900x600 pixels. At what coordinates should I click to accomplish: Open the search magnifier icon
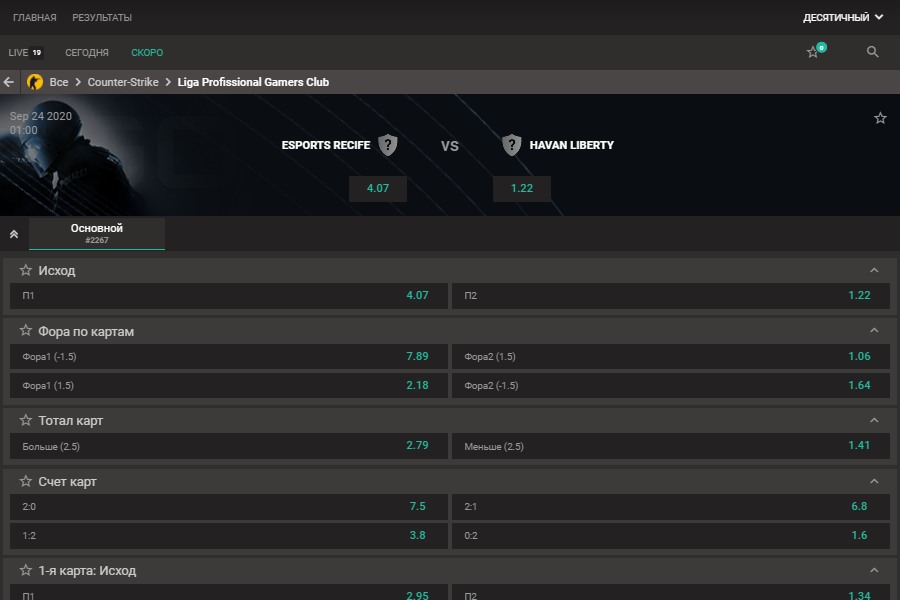873,52
